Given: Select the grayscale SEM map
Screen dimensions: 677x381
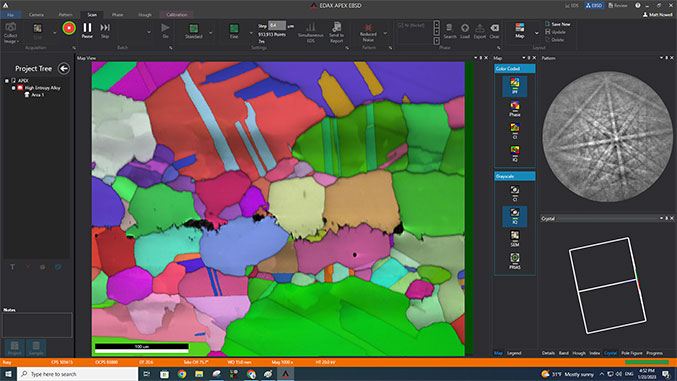Looking at the screenshot, I should pyautogui.click(x=515, y=238).
